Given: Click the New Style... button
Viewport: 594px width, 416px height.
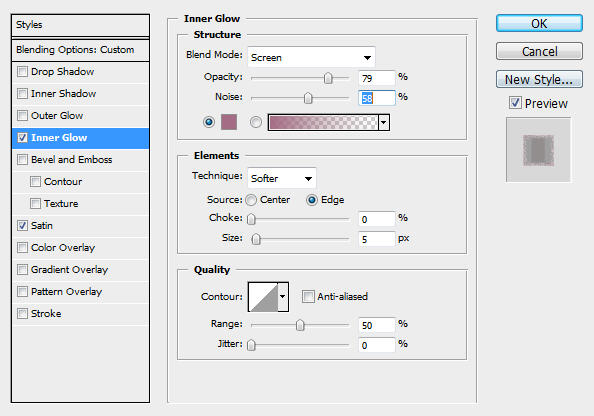Looking at the screenshot, I should pyautogui.click(x=539, y=79).
